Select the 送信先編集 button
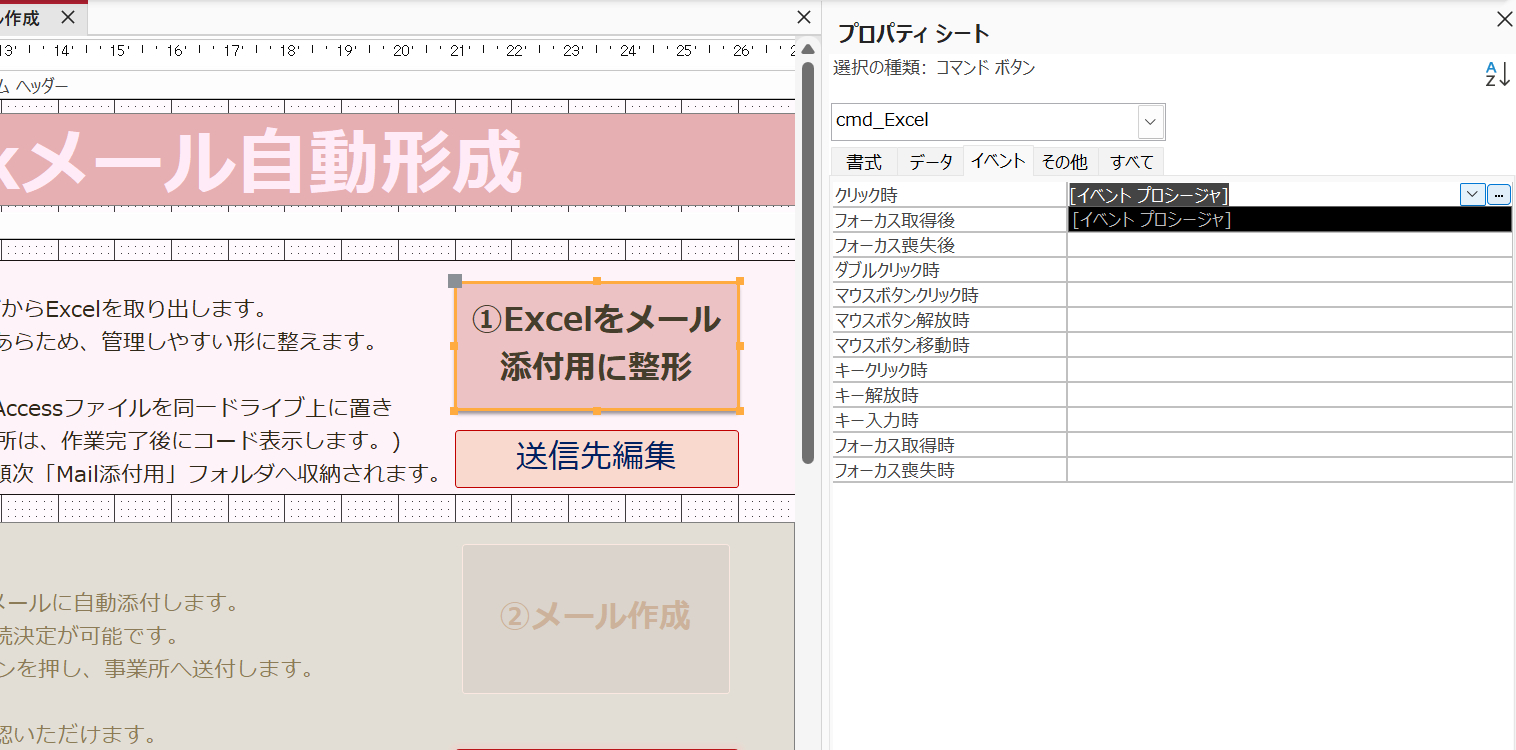Viewport: 1516px width, 750px height. click(596, 458)
